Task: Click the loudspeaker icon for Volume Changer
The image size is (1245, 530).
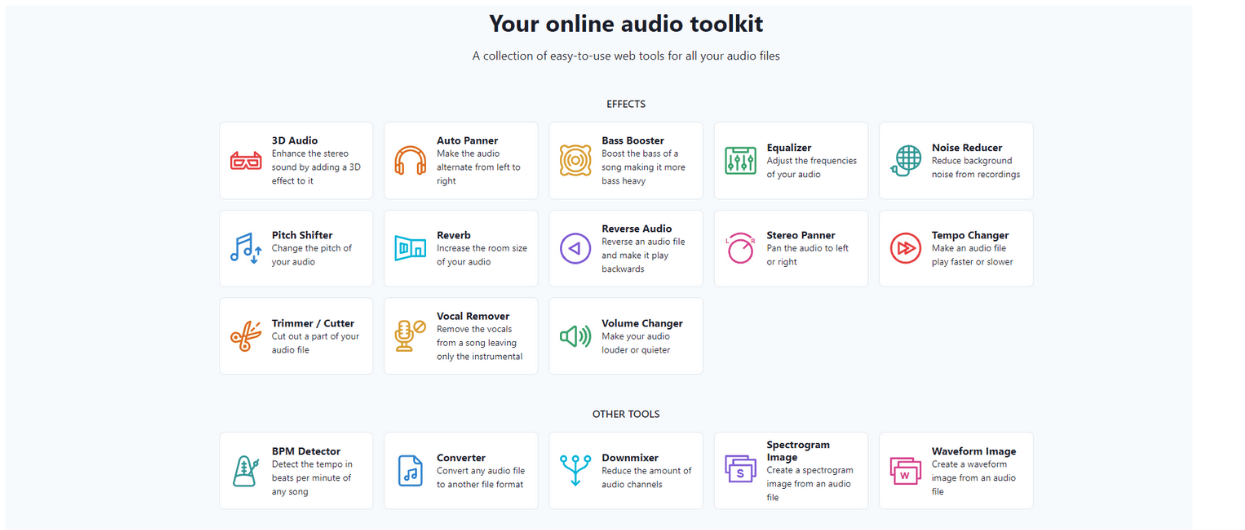Action: click(x=575, y=336)
